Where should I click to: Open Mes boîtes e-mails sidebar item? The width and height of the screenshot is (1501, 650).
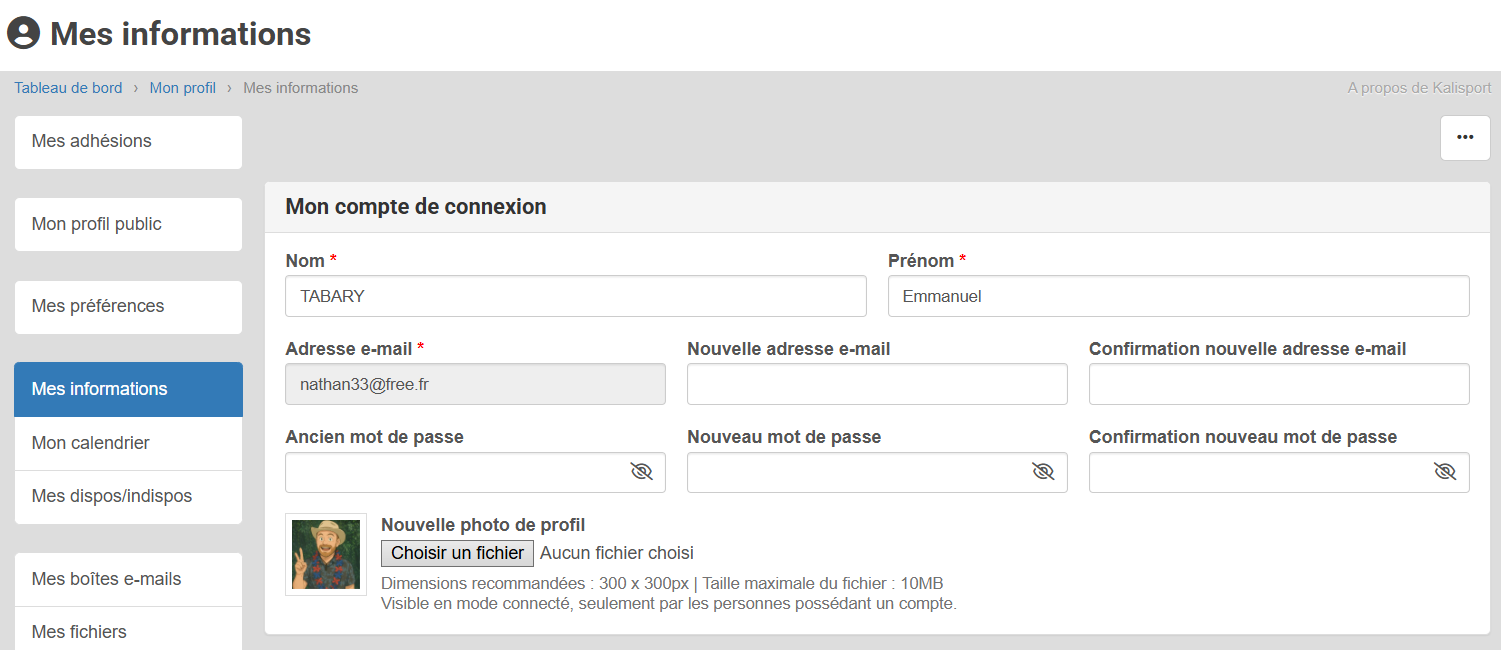(128, 579)
